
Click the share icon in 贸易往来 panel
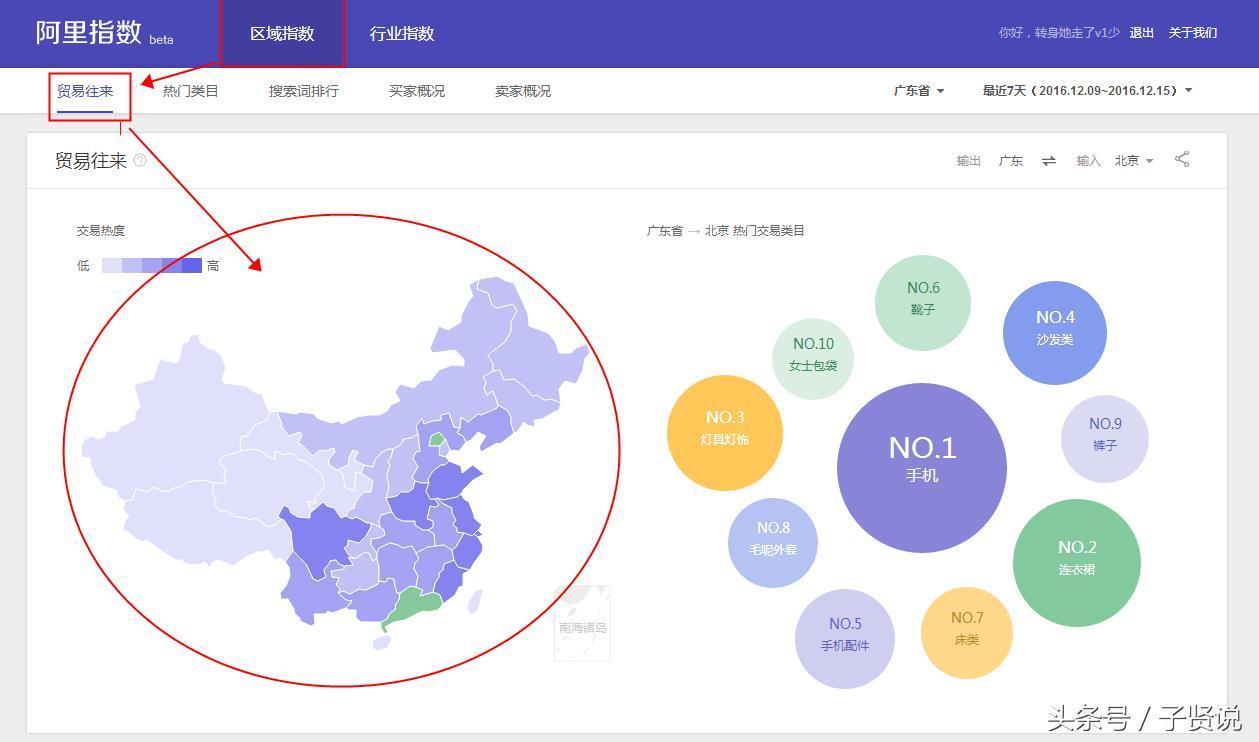(1182, 159)
